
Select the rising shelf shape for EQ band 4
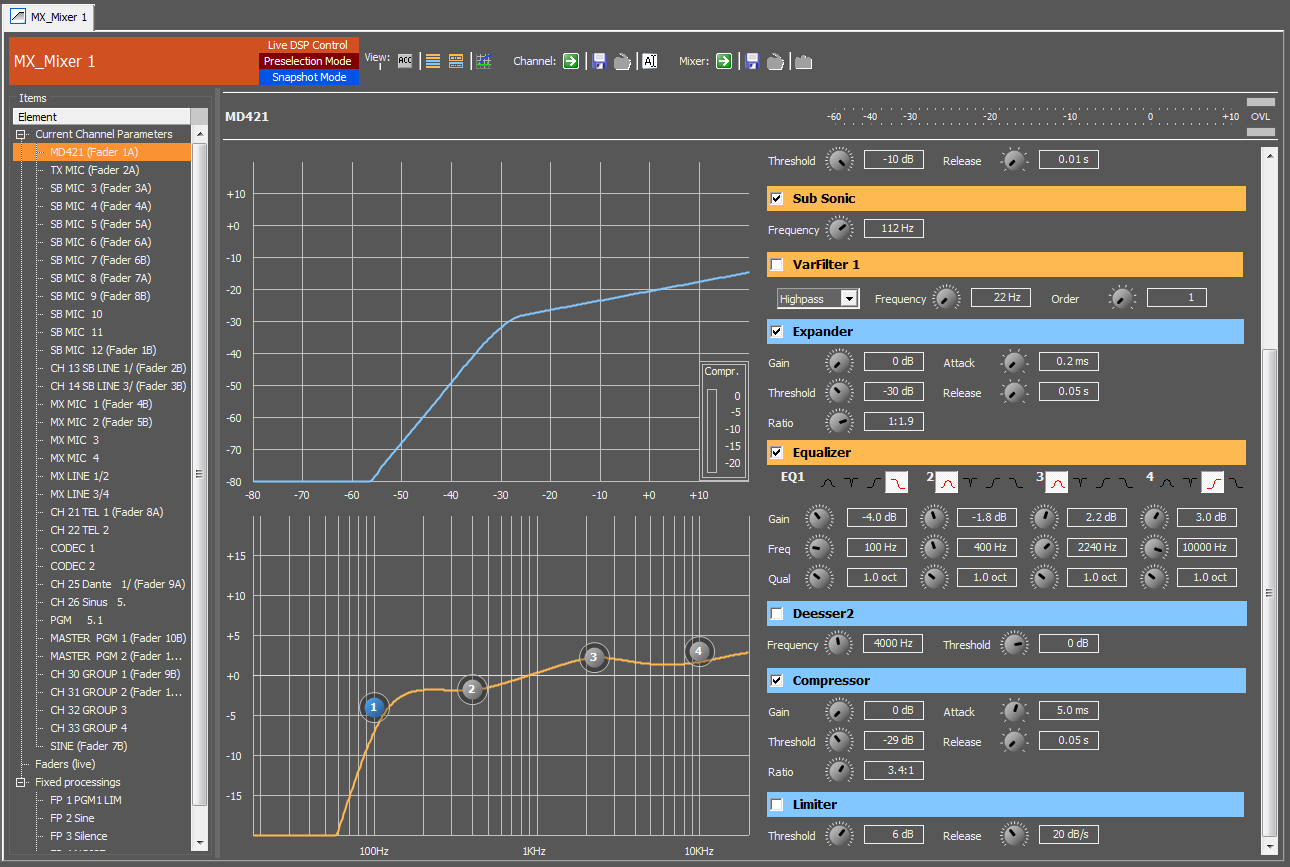click(x=1213, y=483)
